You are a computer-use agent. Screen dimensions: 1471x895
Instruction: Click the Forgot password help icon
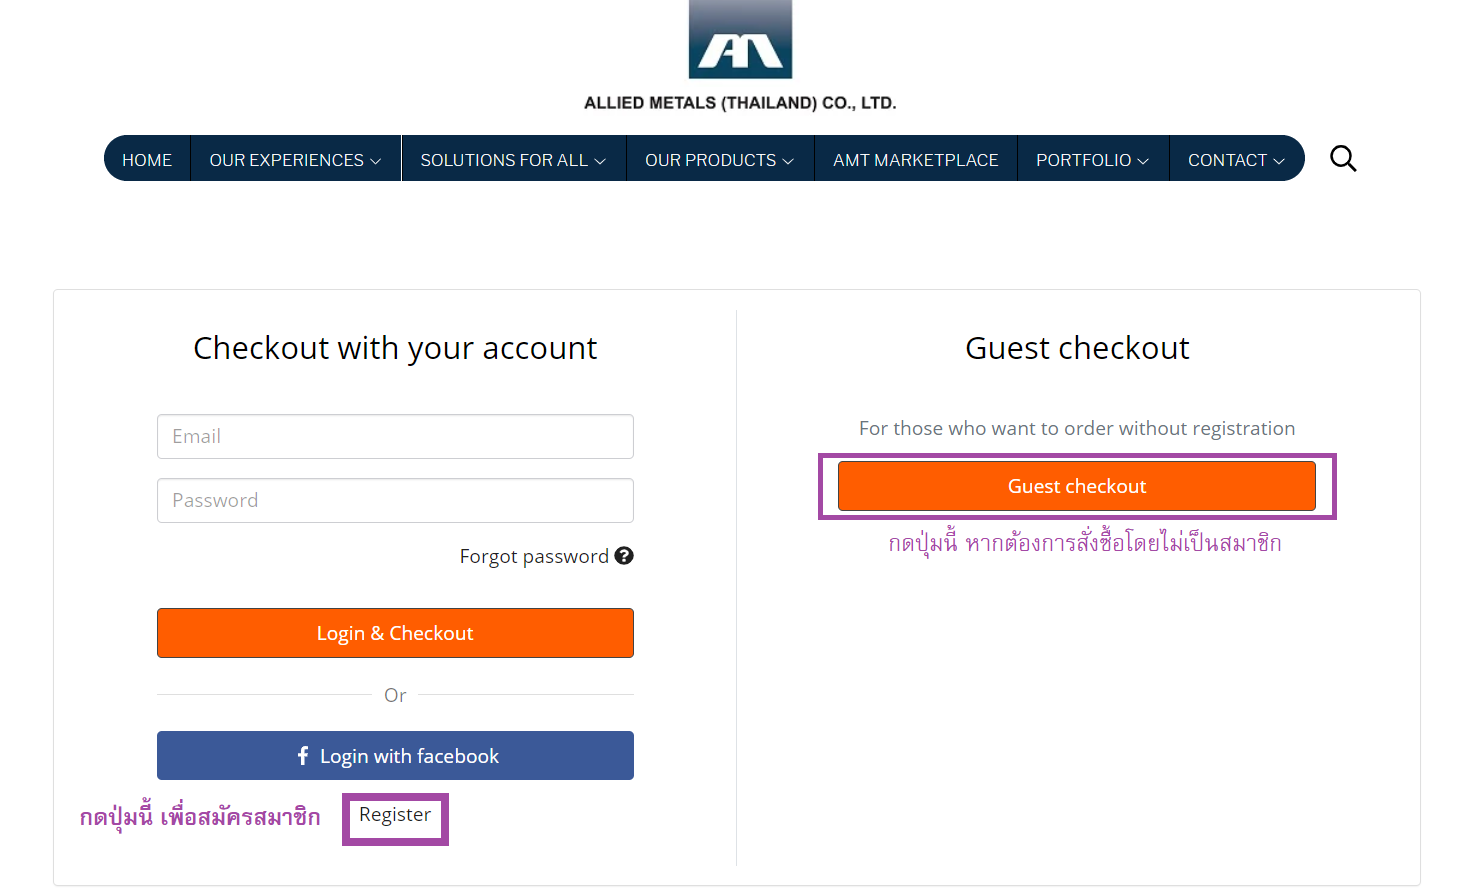coord(624,556)
